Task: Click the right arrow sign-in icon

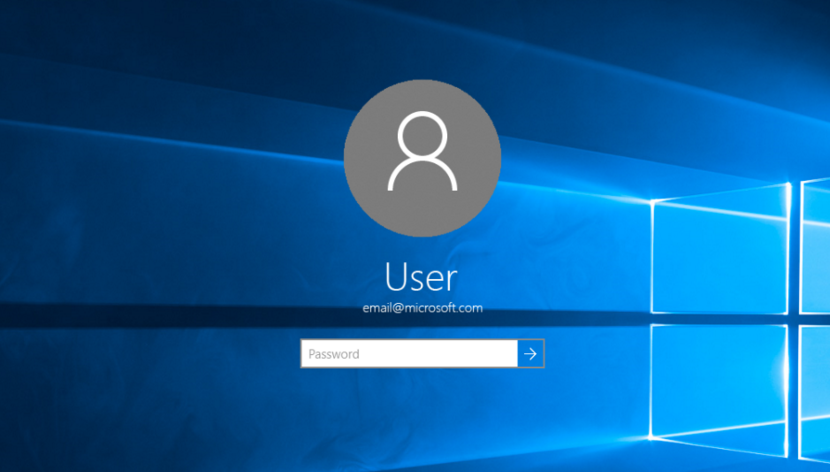Action: (531, 354)
